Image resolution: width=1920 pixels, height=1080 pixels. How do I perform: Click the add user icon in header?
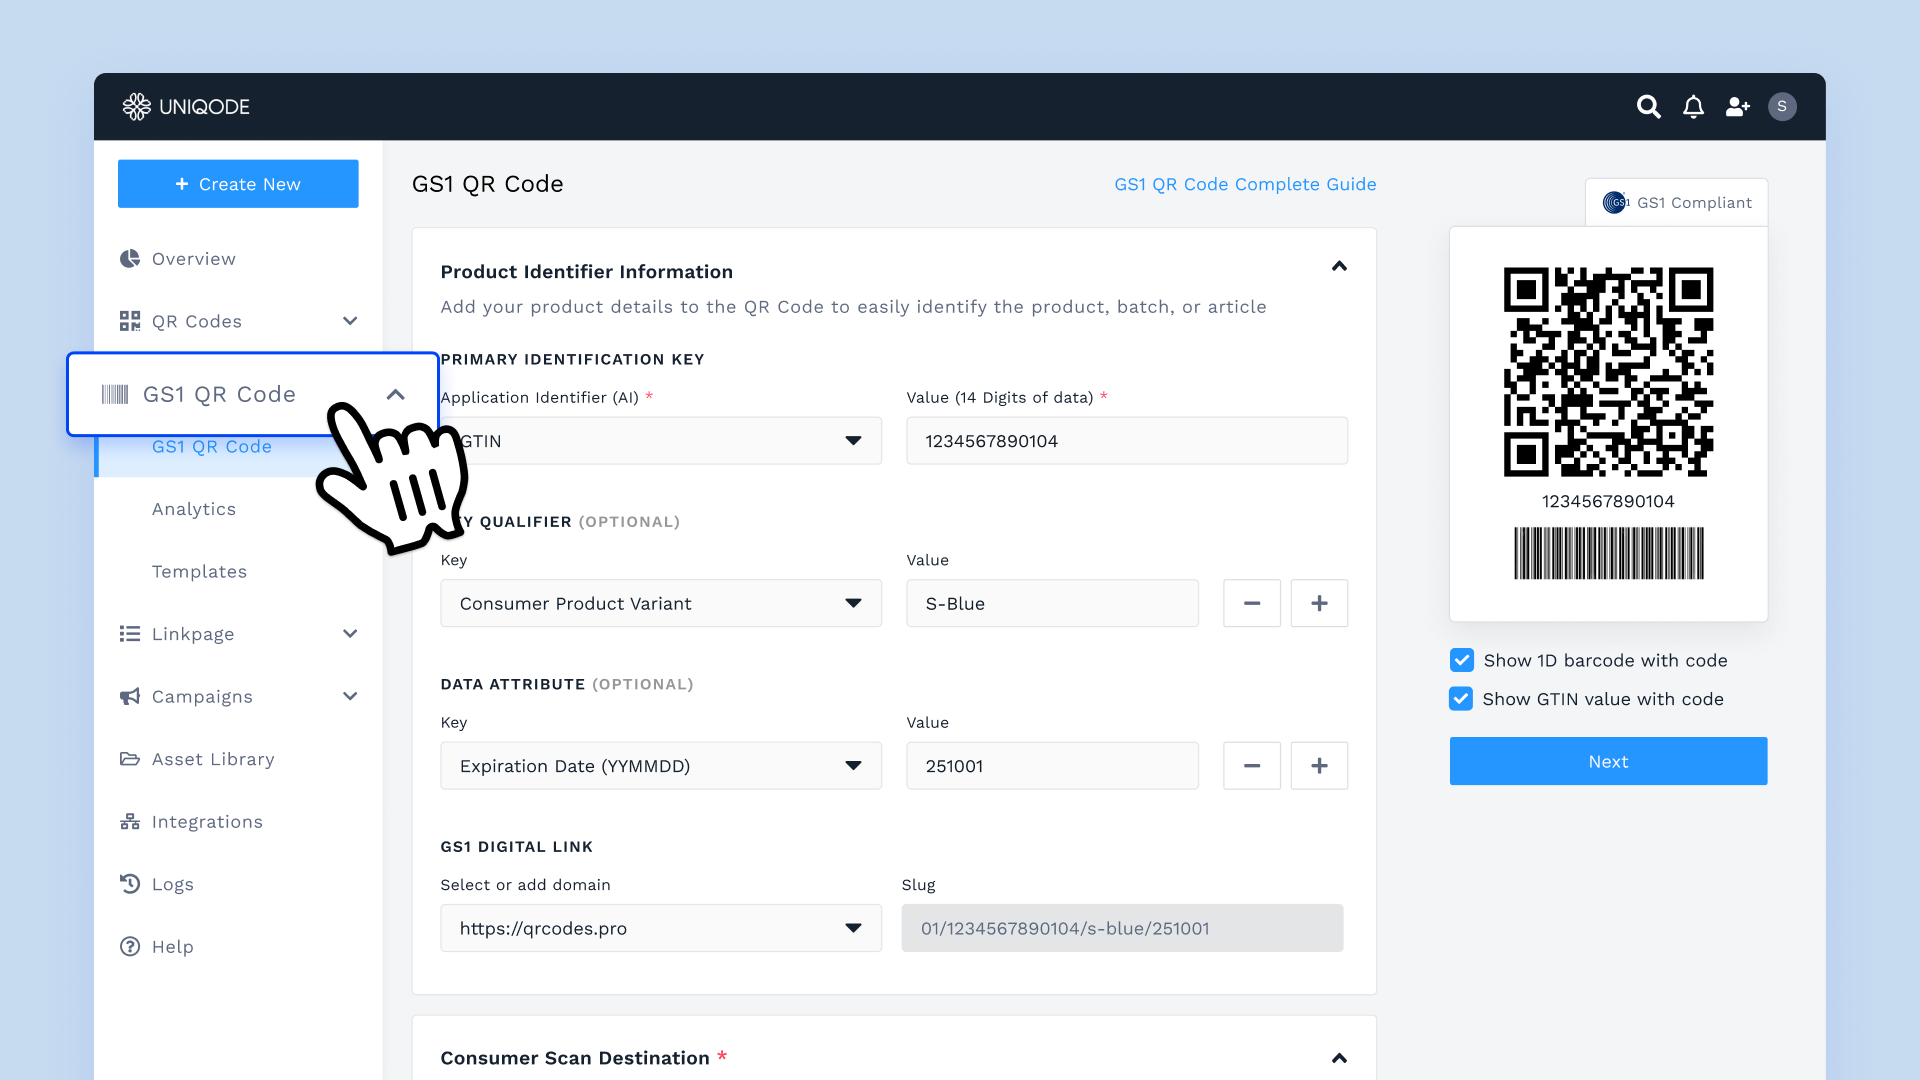[1738, 107]
